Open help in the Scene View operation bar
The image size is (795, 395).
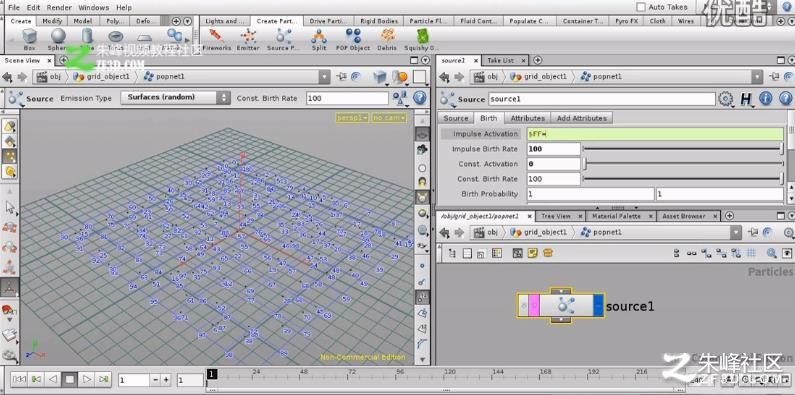click(x=420, y=97)
